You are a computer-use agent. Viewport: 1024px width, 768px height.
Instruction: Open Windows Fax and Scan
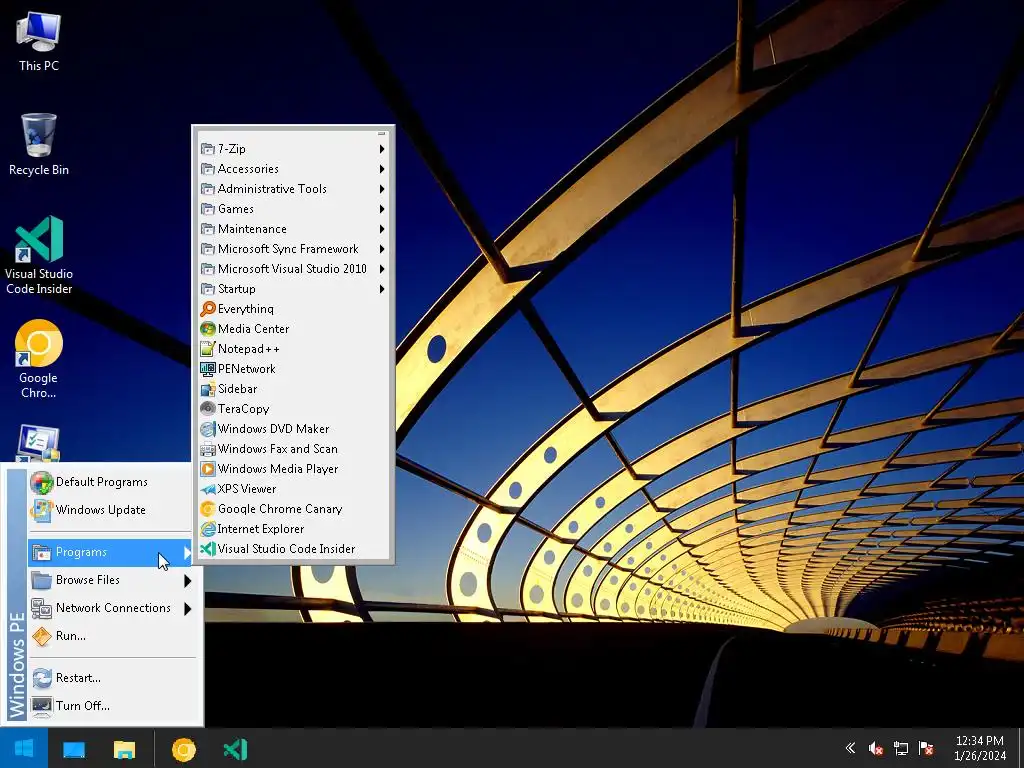click(293, 449)
